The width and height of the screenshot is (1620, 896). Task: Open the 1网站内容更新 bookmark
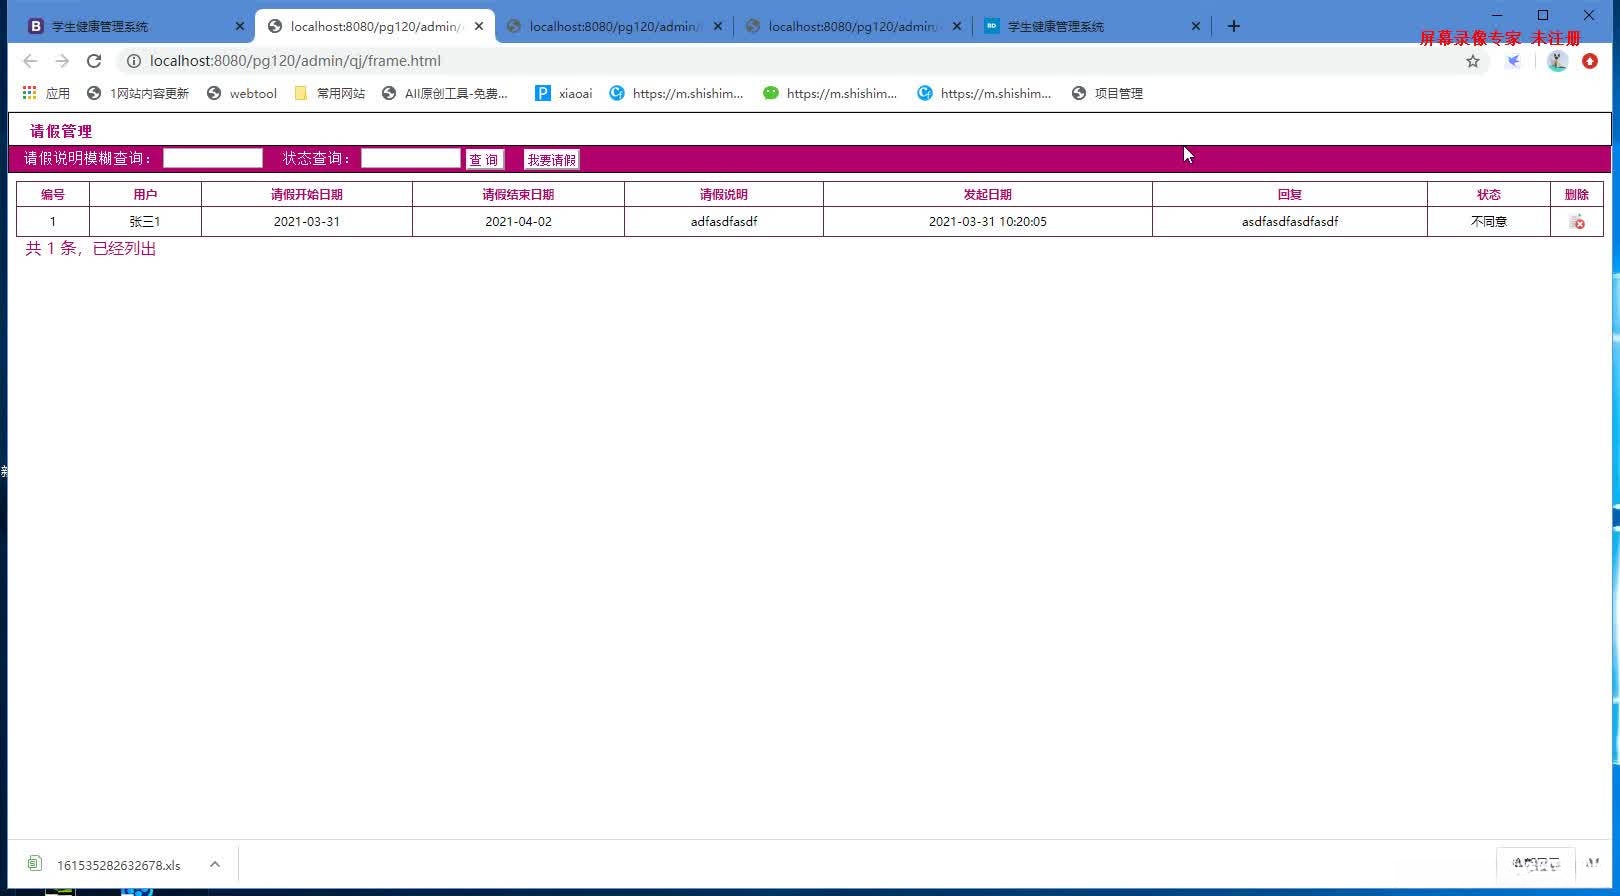click(138, 93)
